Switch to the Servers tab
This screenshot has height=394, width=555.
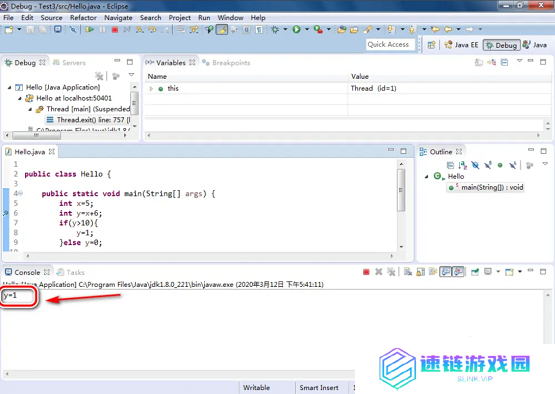[69, 63]
